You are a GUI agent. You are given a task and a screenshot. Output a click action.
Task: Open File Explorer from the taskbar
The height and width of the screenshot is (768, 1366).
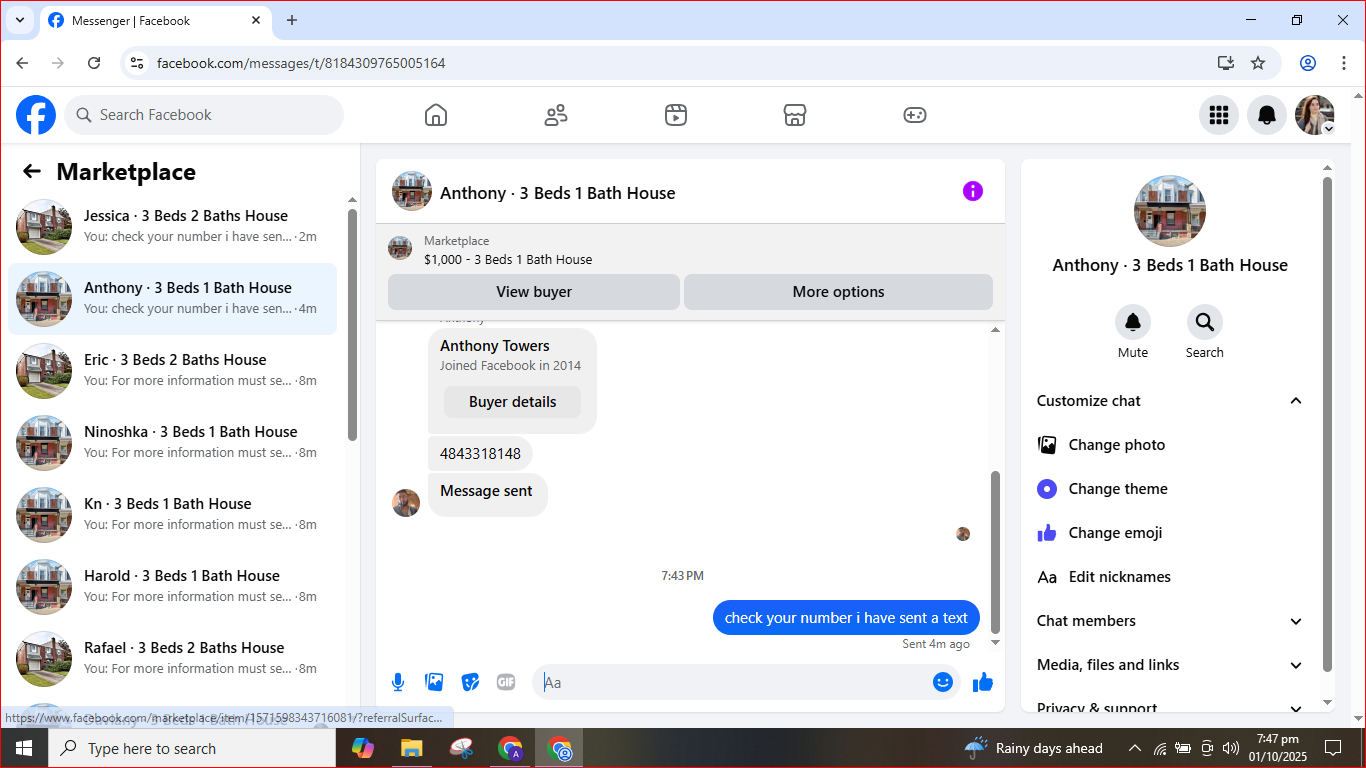point(411,748)
